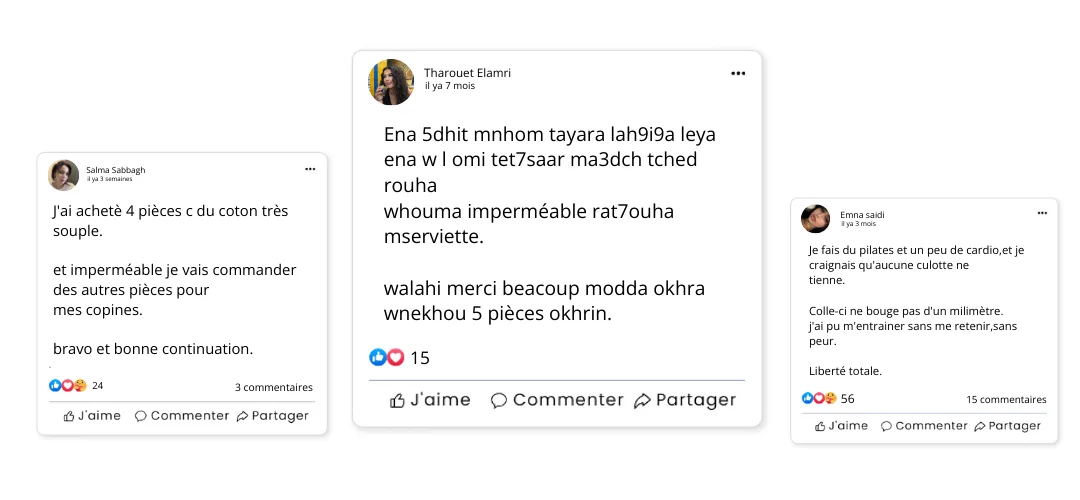1080x500 pixels.
Task: Open the reaction icons on Salma Sabbagh's post
Action: [68, 386]
